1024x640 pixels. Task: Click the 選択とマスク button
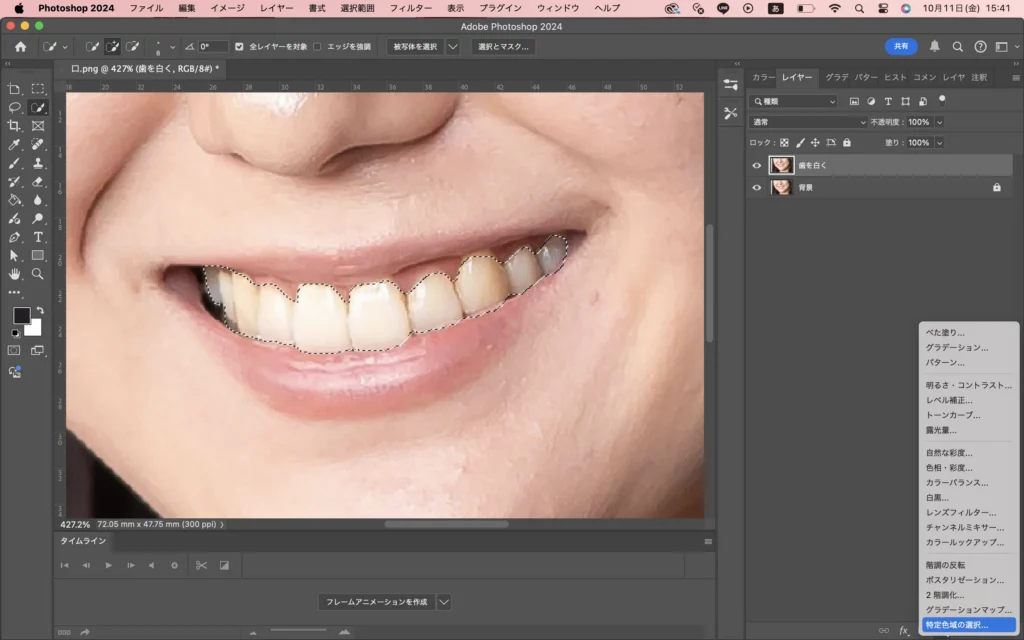pyautogui.click(x=503, y=47)
